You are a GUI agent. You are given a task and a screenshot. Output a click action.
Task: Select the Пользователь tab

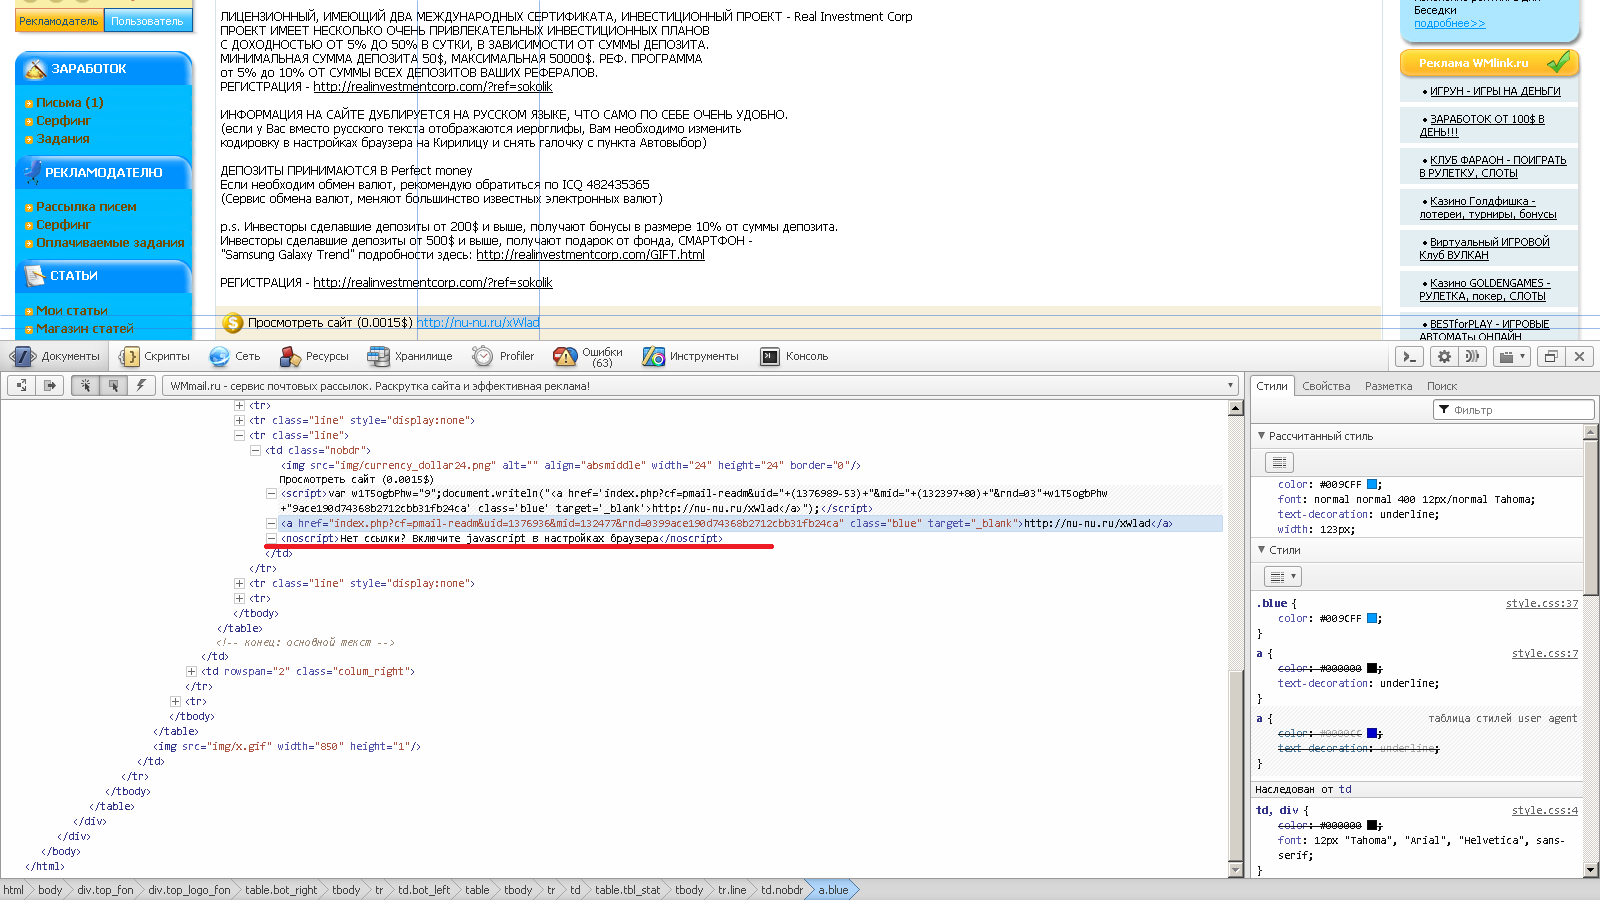tap(147, 21)
